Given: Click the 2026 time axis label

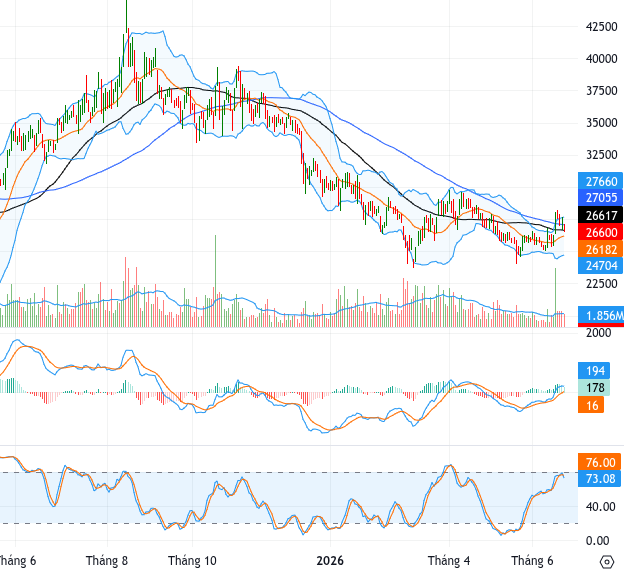Looking at the screenshot, I should (x=330, y=561).
